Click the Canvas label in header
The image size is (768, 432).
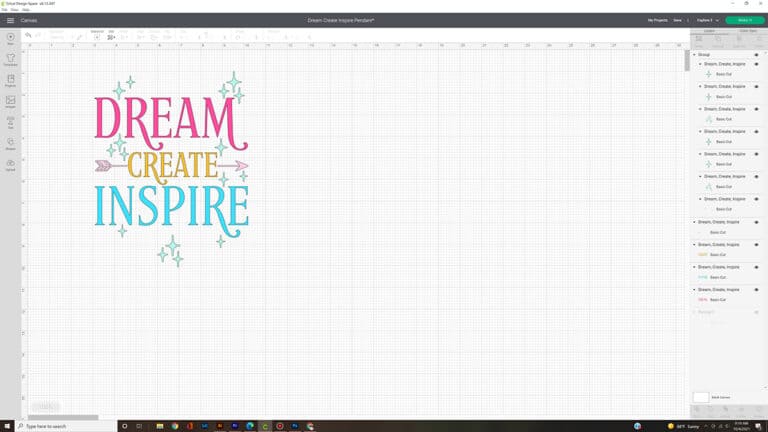pos(29,21)
